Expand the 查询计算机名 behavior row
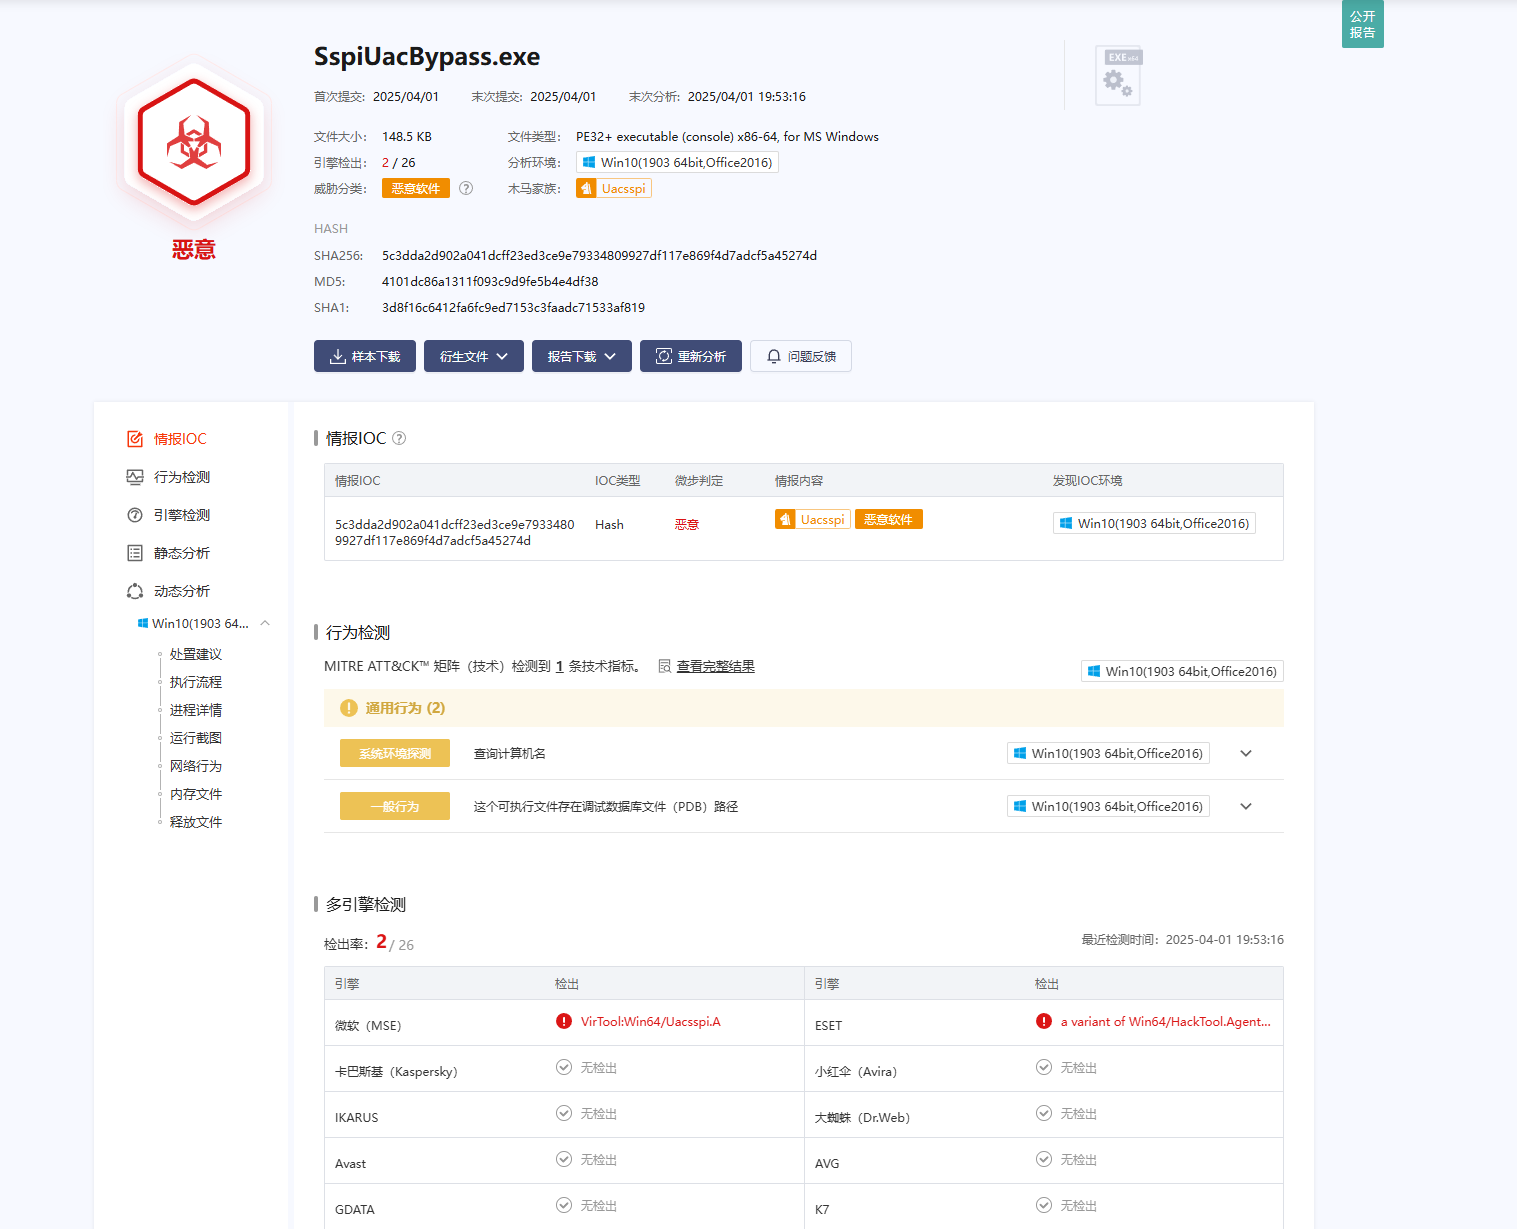 (x=1246, y=753)
